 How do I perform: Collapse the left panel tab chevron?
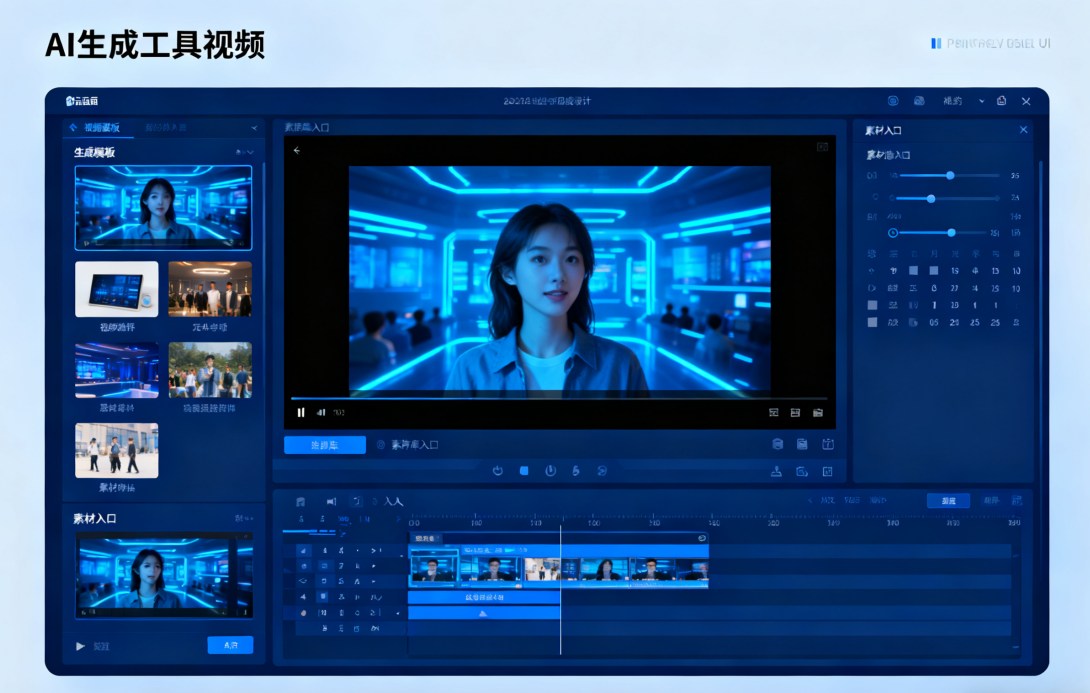(254, 128)
